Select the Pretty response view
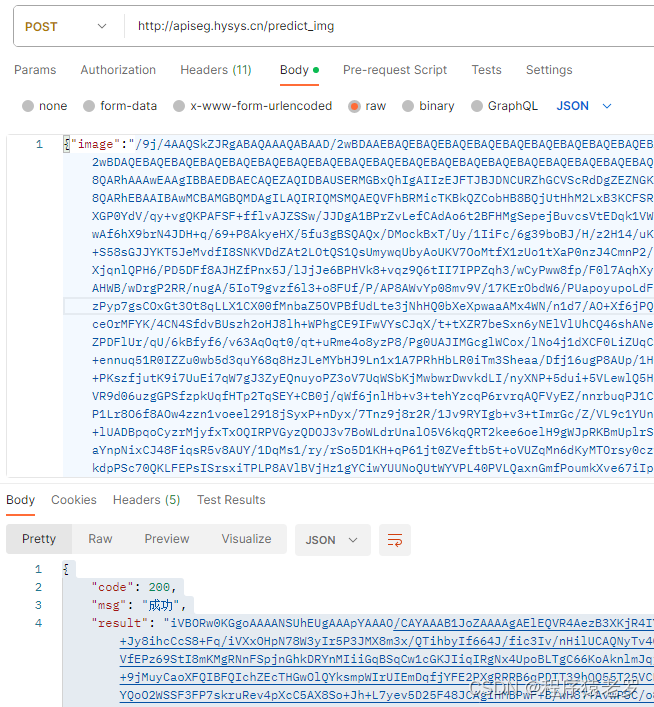Image resolution: width=654 pixels, height=707 pixels. pos(39,539)
